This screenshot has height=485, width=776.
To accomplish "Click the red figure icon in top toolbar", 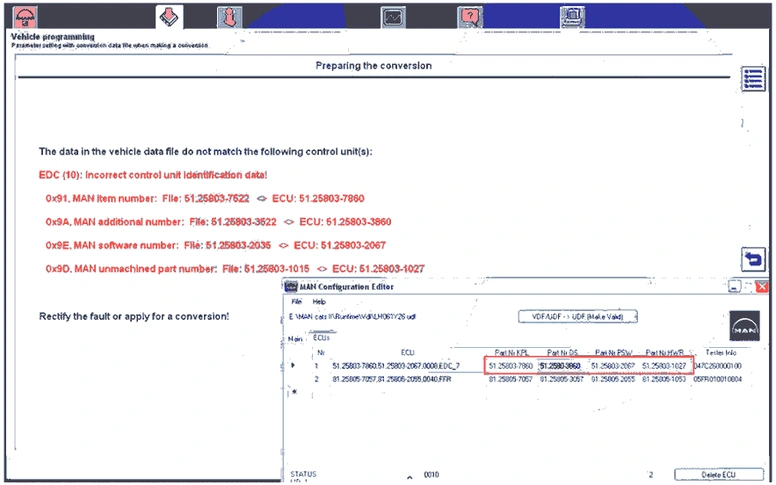I will click(229, 16).
